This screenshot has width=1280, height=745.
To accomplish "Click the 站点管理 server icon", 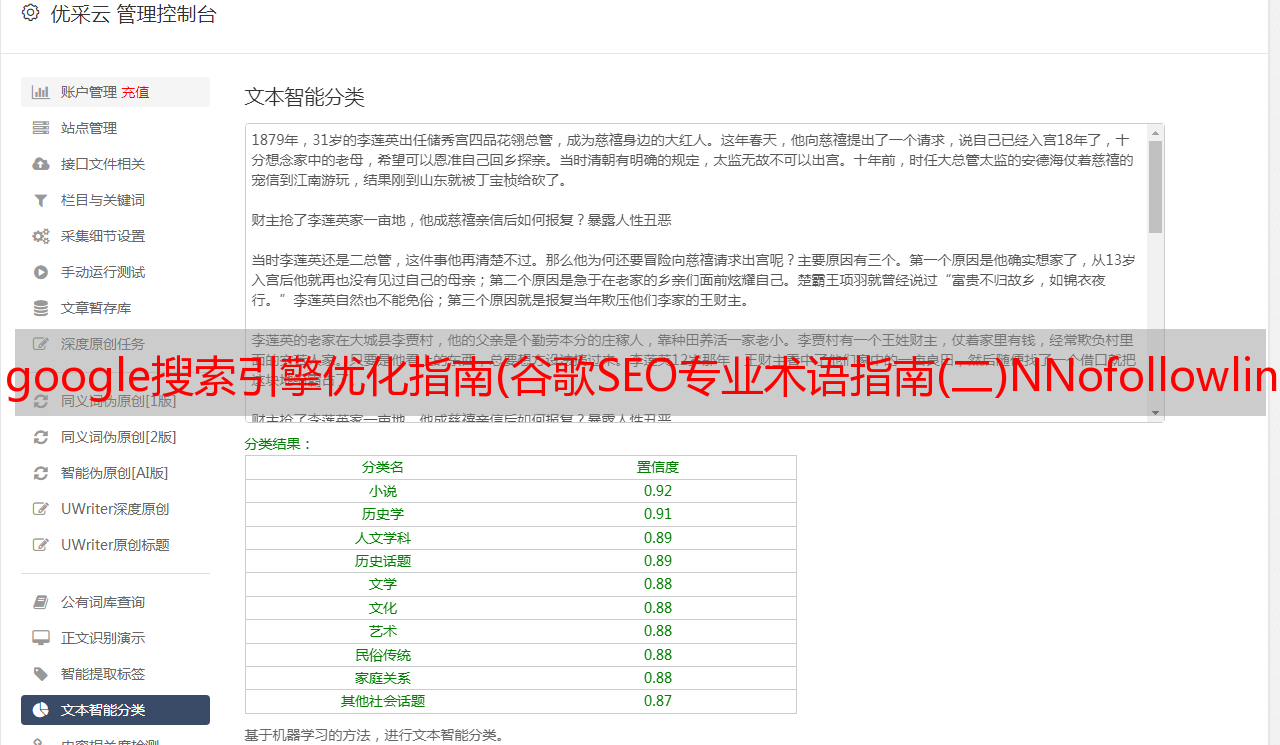I will click(x=40, y=128).
